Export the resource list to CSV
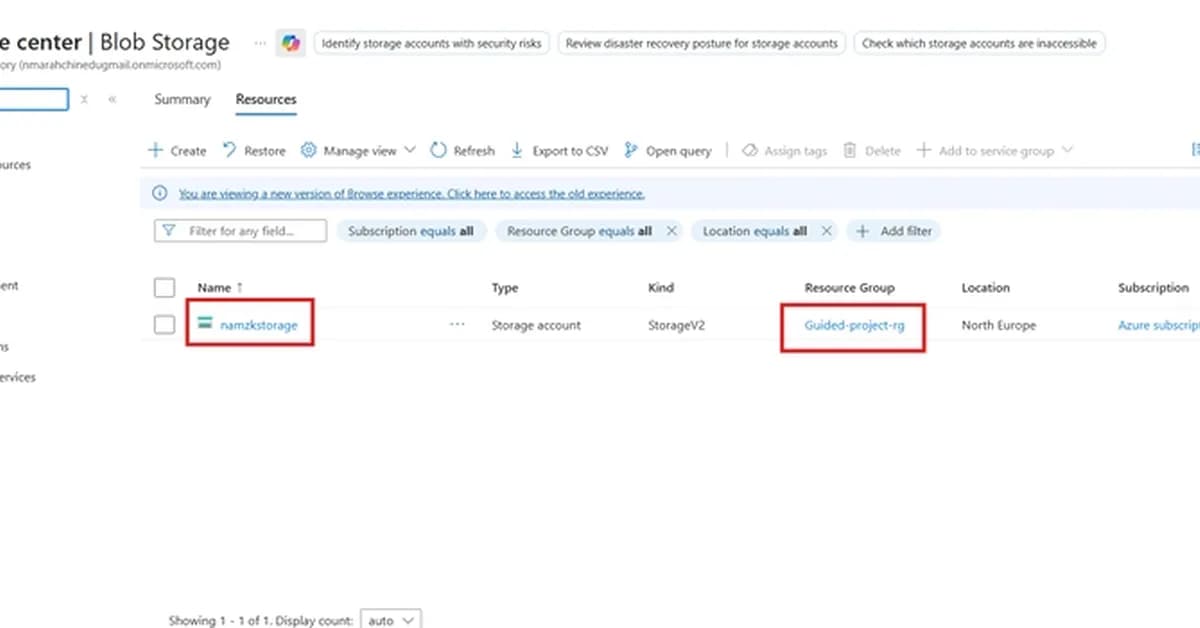The image size is (1200, 628). pyautogui.click(x=518, y=150)
